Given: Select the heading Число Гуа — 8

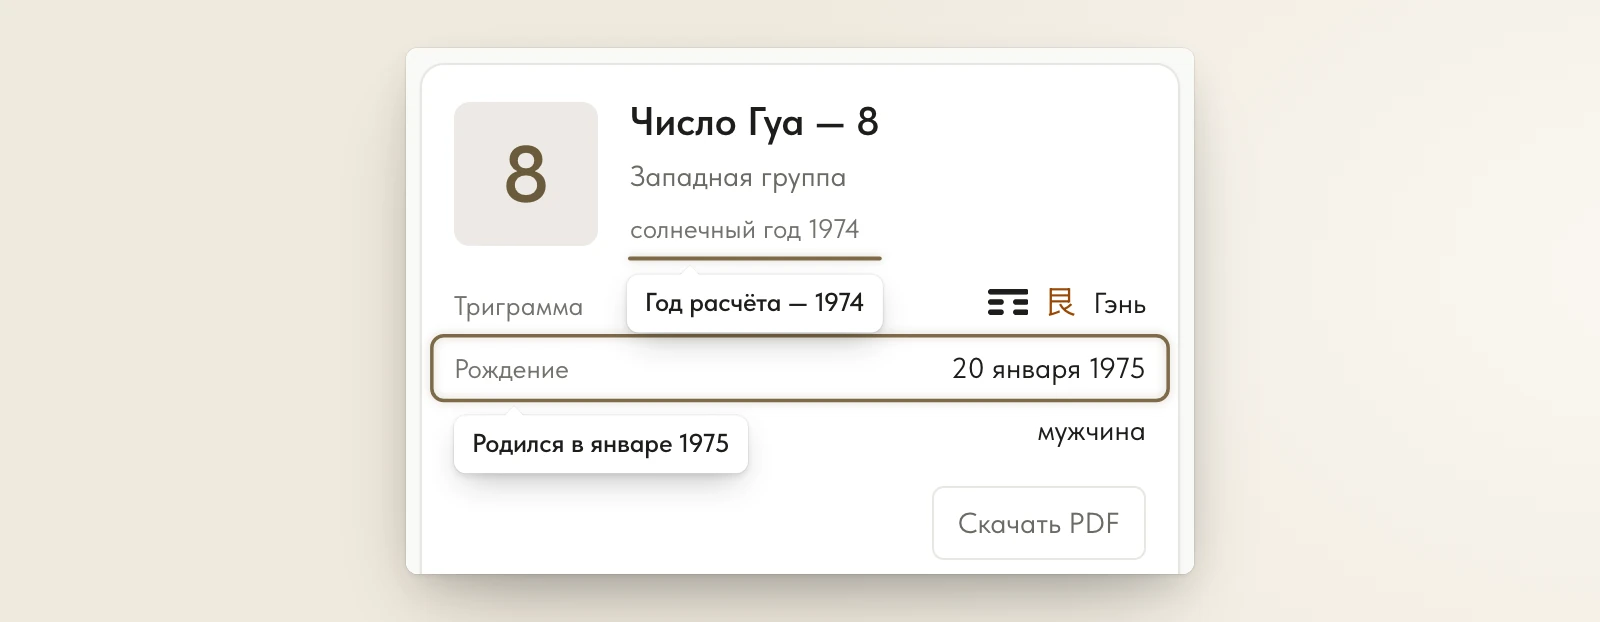Looking at the screenshot, I should coord(754,123).
